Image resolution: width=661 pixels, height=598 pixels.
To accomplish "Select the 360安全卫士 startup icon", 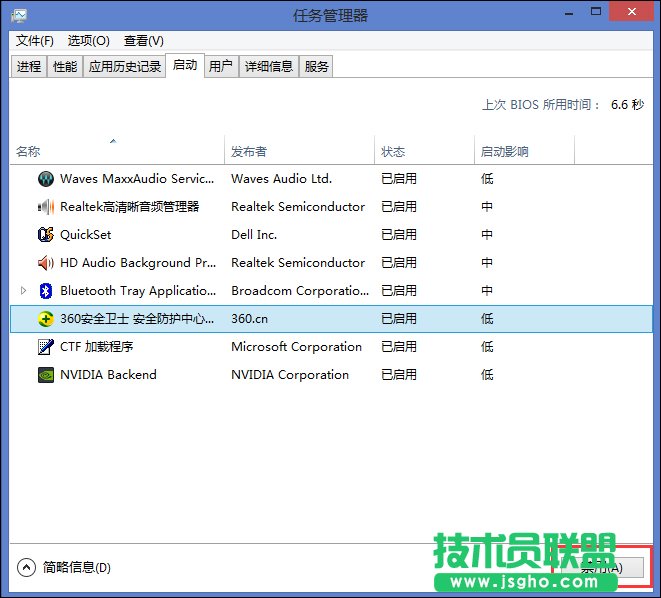I will click(x=45, y=319).
